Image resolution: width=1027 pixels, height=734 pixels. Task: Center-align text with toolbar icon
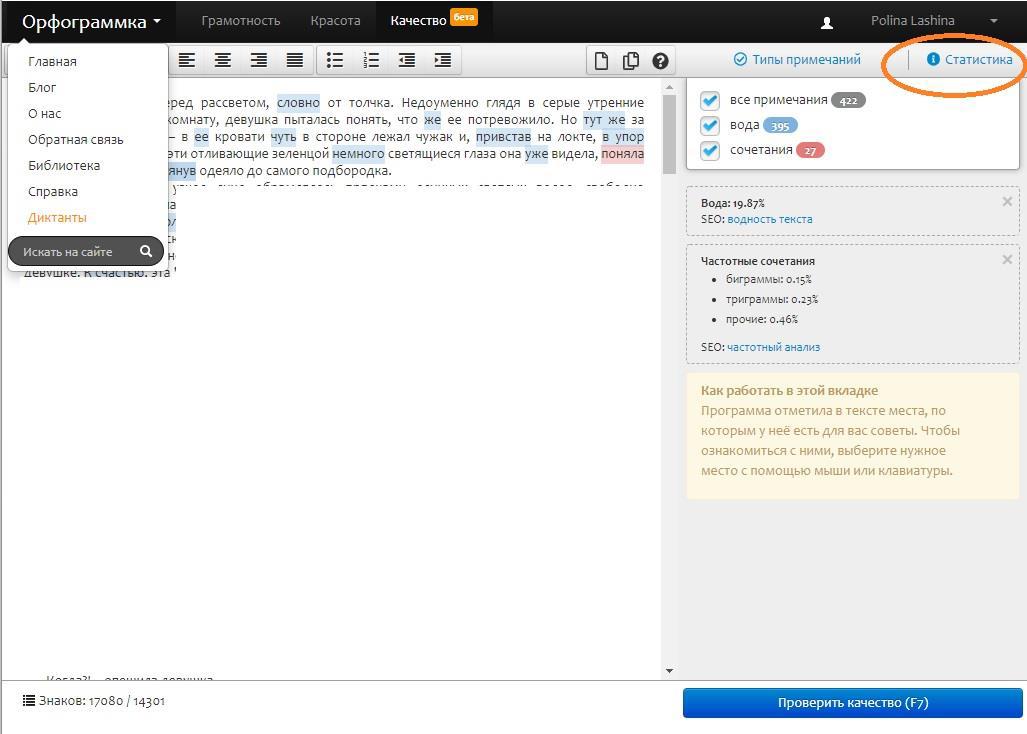223,60
